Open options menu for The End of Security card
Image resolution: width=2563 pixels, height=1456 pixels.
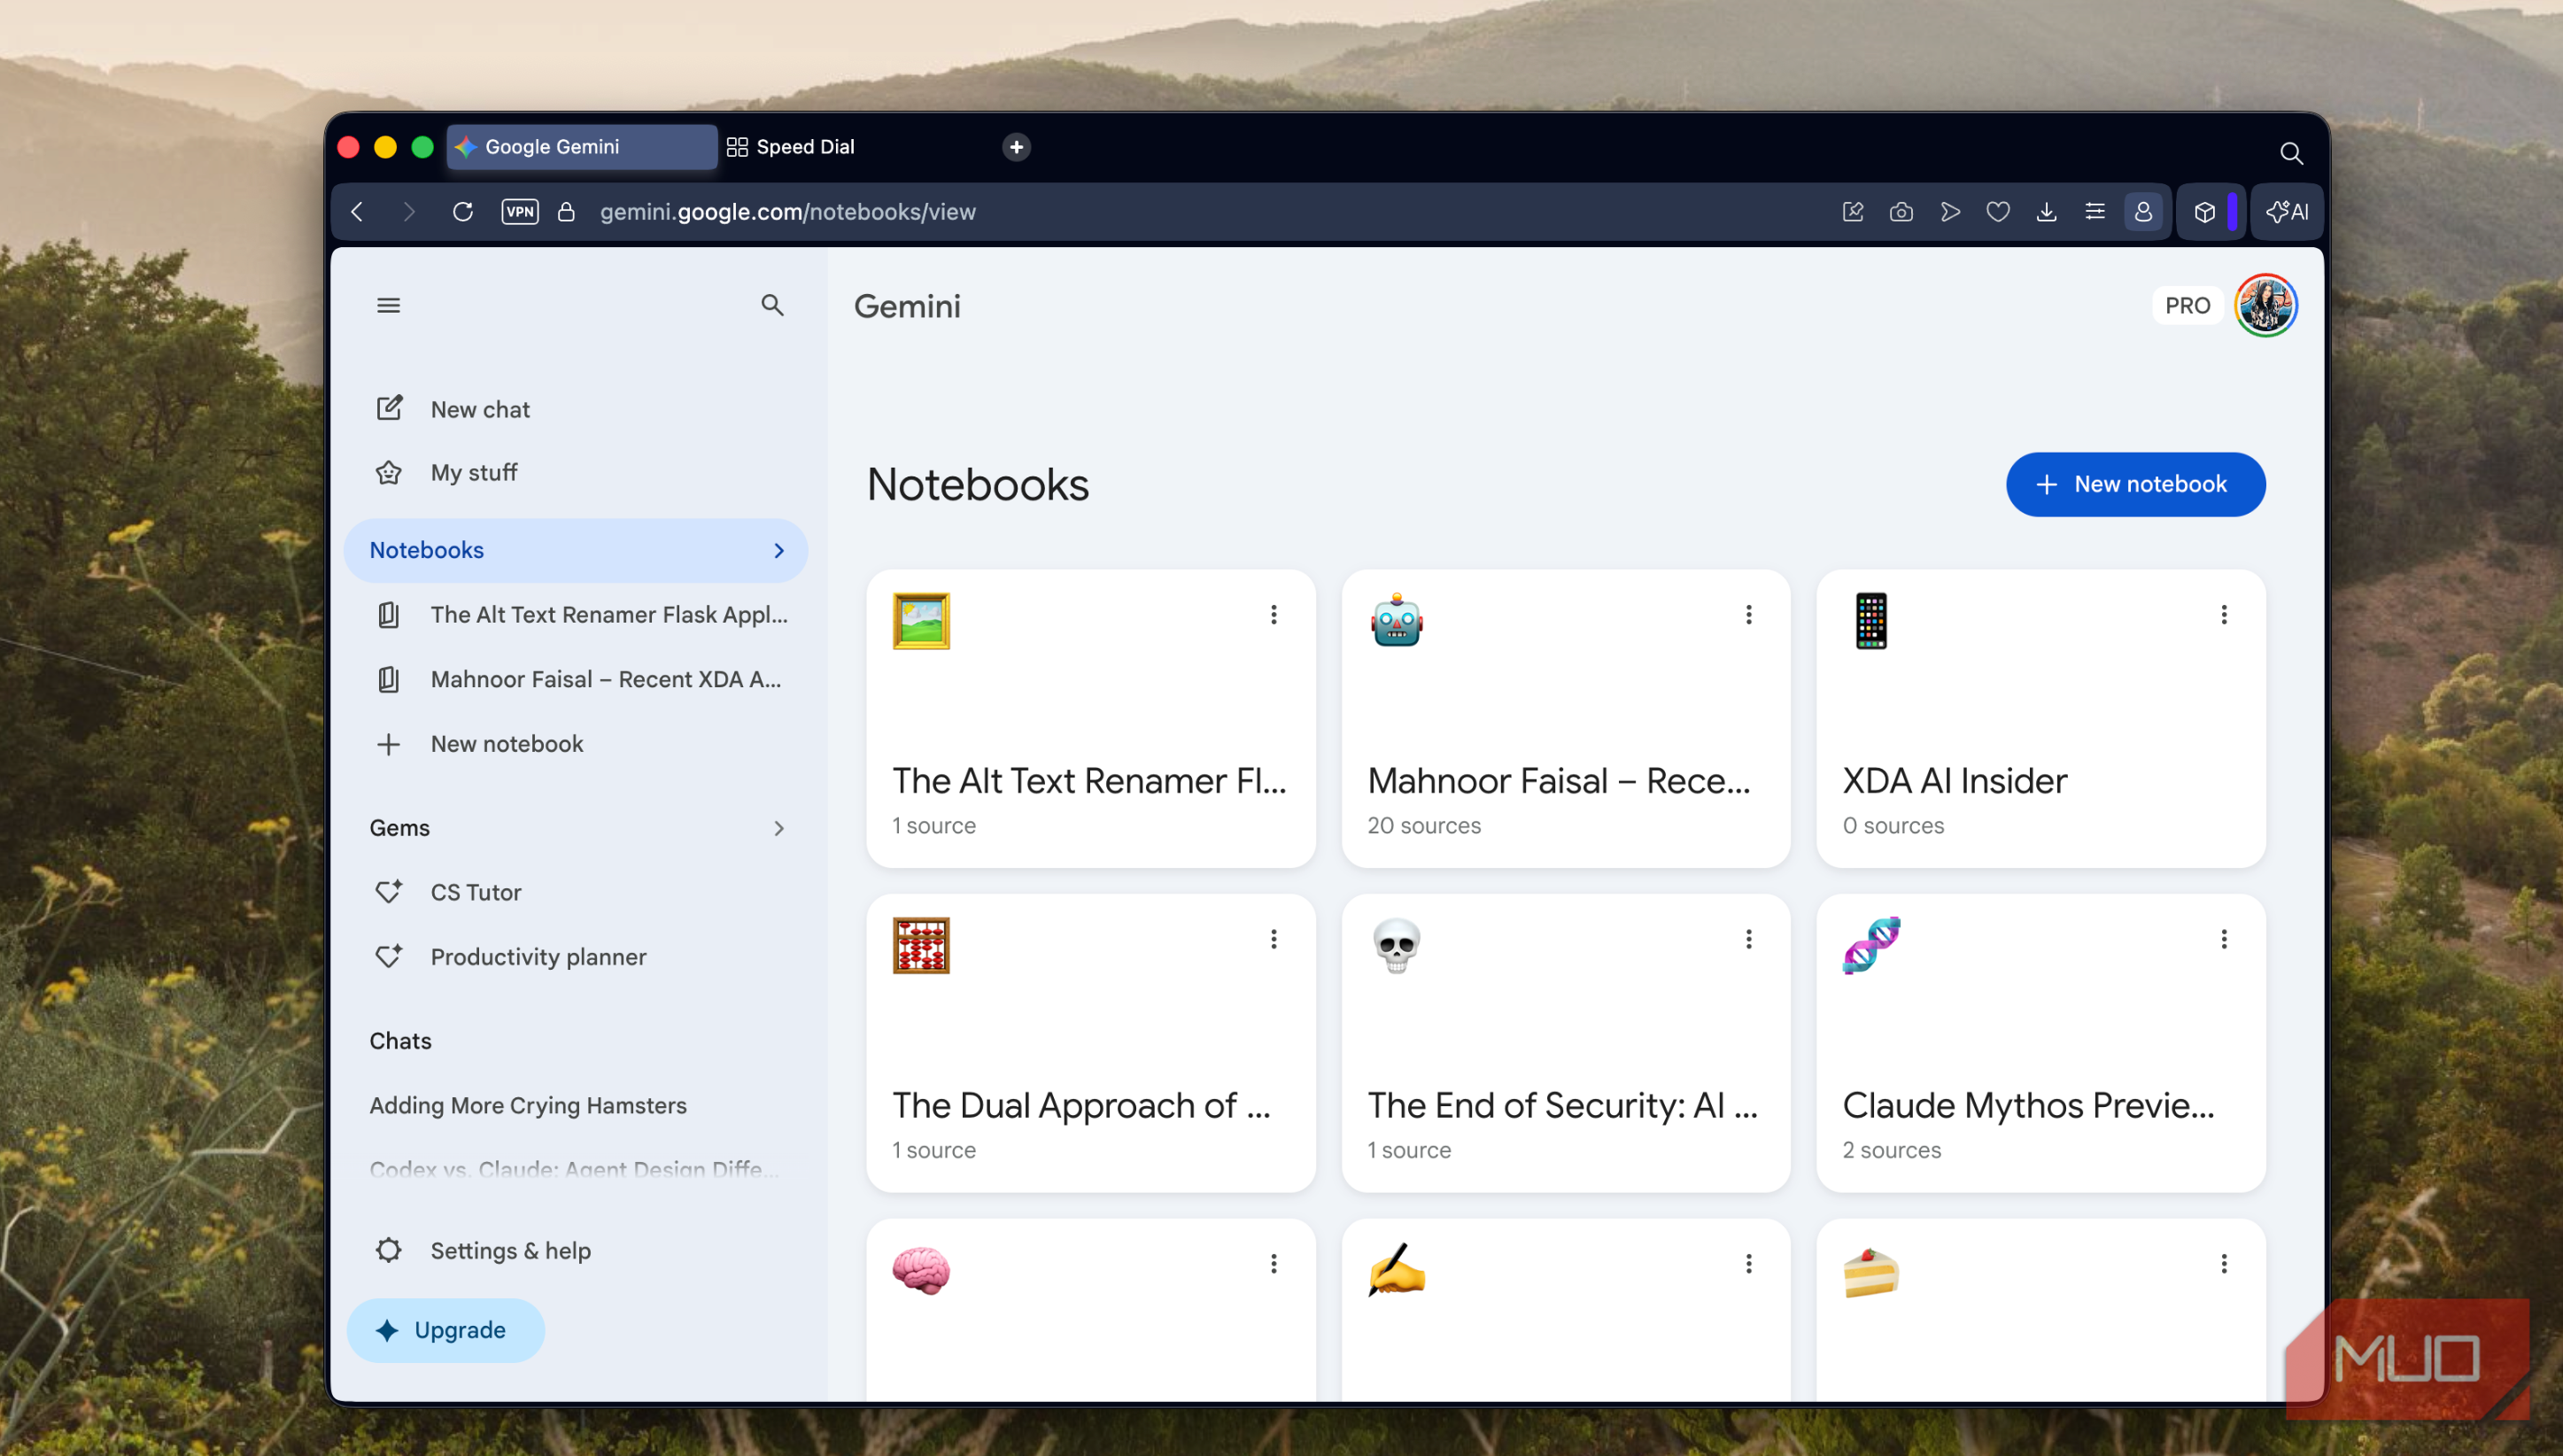coord(1748,939)
